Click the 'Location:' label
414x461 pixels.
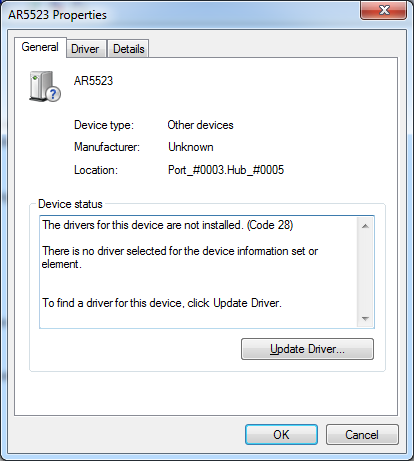click(96, 170)
